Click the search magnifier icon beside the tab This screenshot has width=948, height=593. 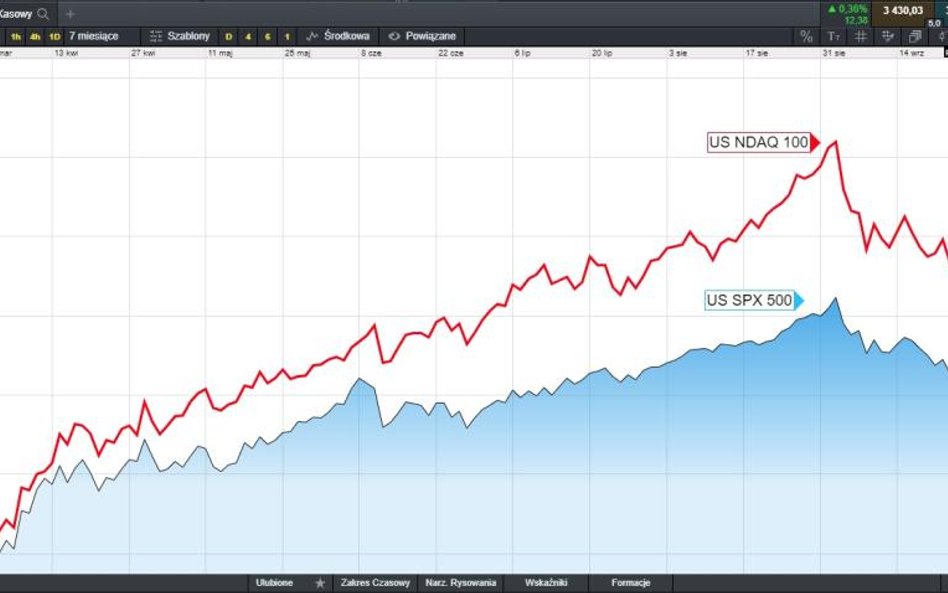pyautogui.click(x=43, y=13)
